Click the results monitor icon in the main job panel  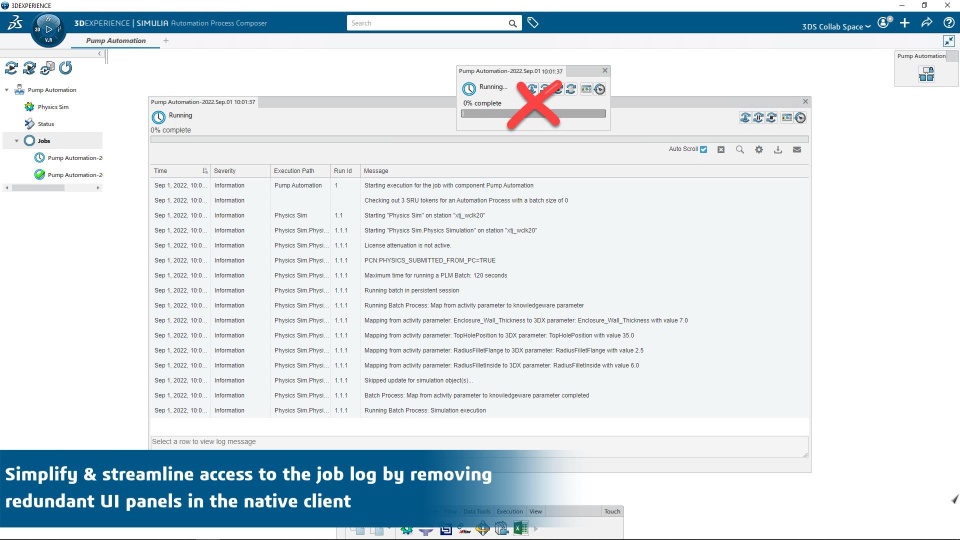[787, 118]
